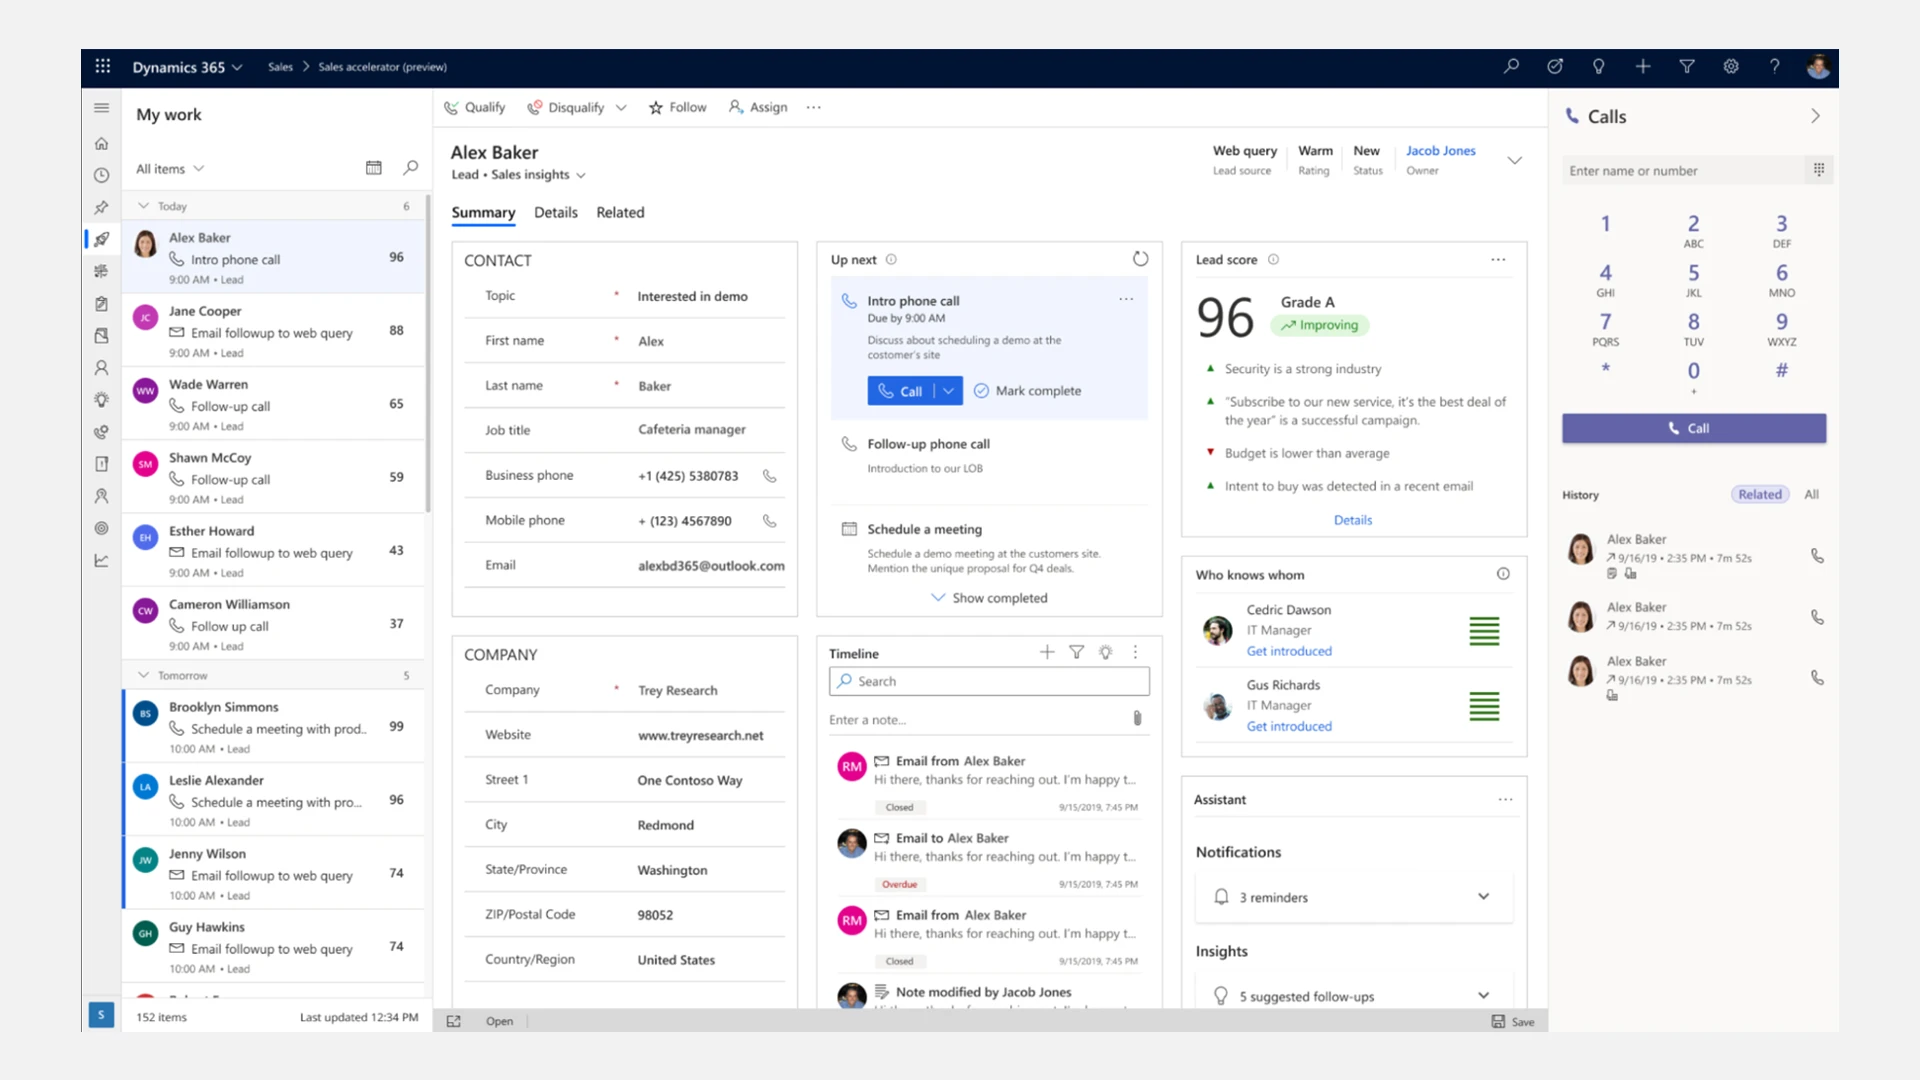
Task: Click the search magnifier in top bar
Action: [x=1511, y=66]
